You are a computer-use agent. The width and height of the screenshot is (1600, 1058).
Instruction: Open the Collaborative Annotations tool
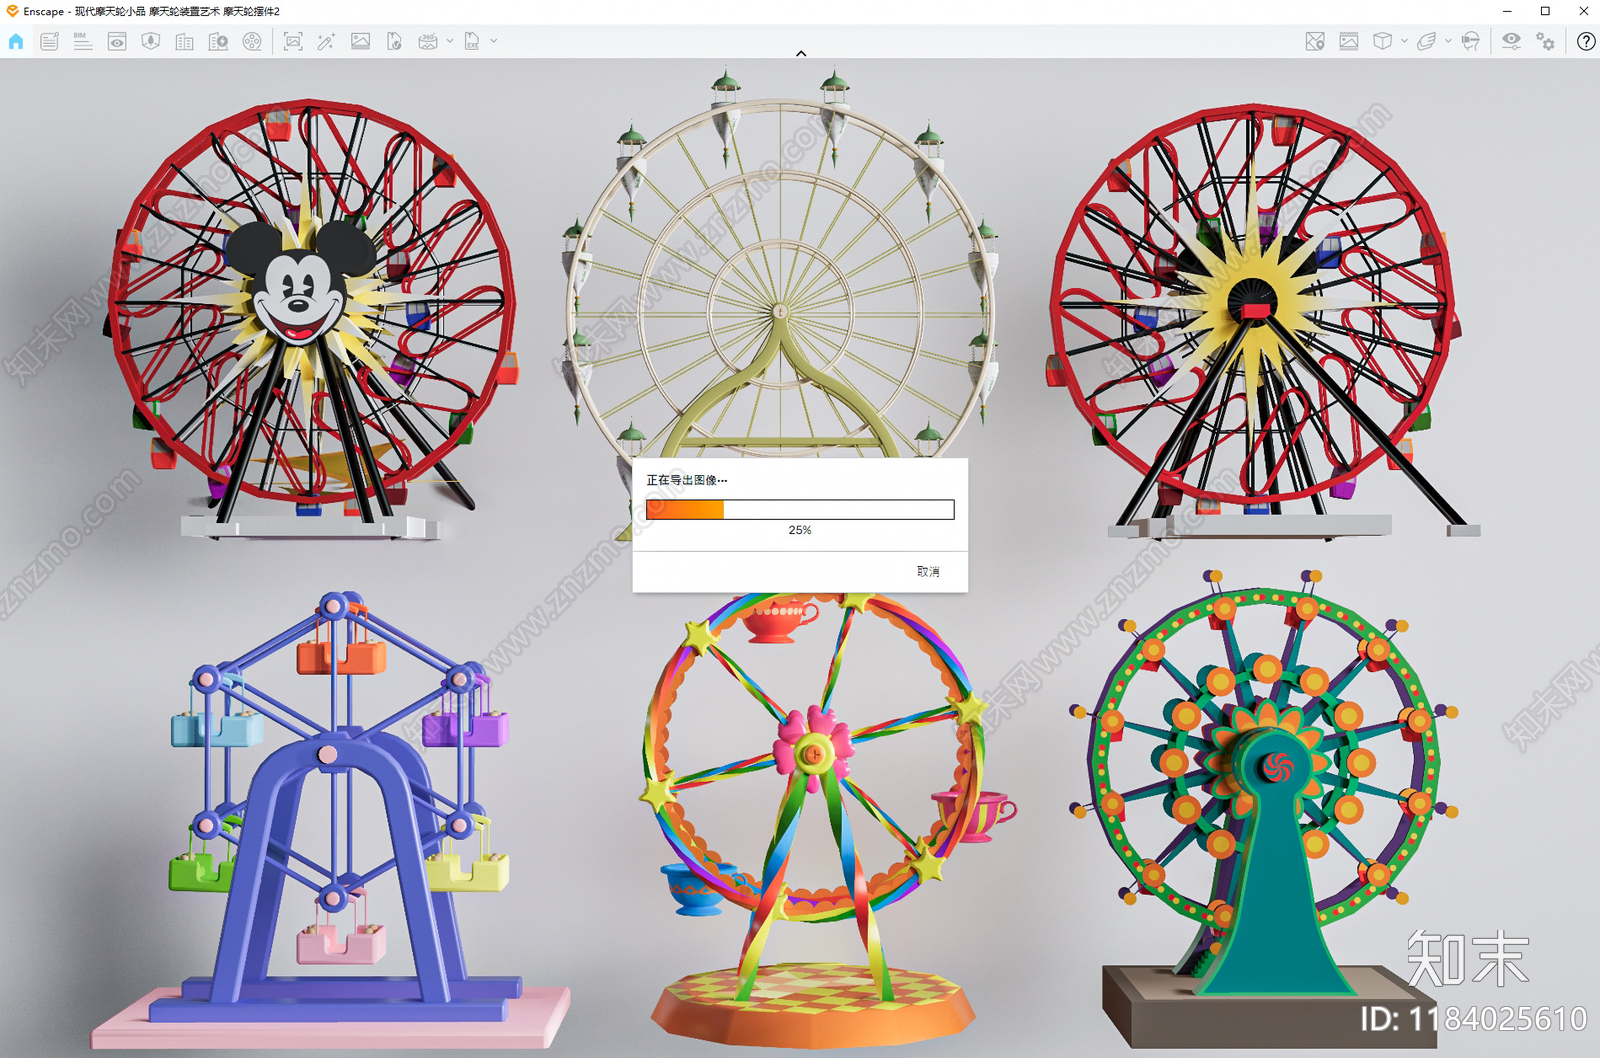pos(49,41)
